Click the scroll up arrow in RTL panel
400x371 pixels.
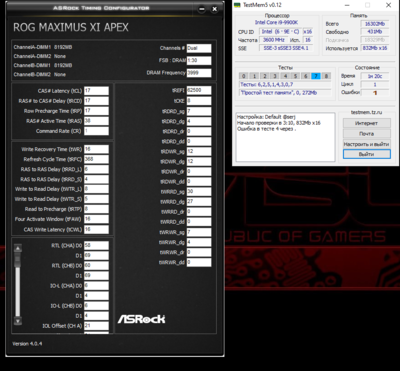18,248
